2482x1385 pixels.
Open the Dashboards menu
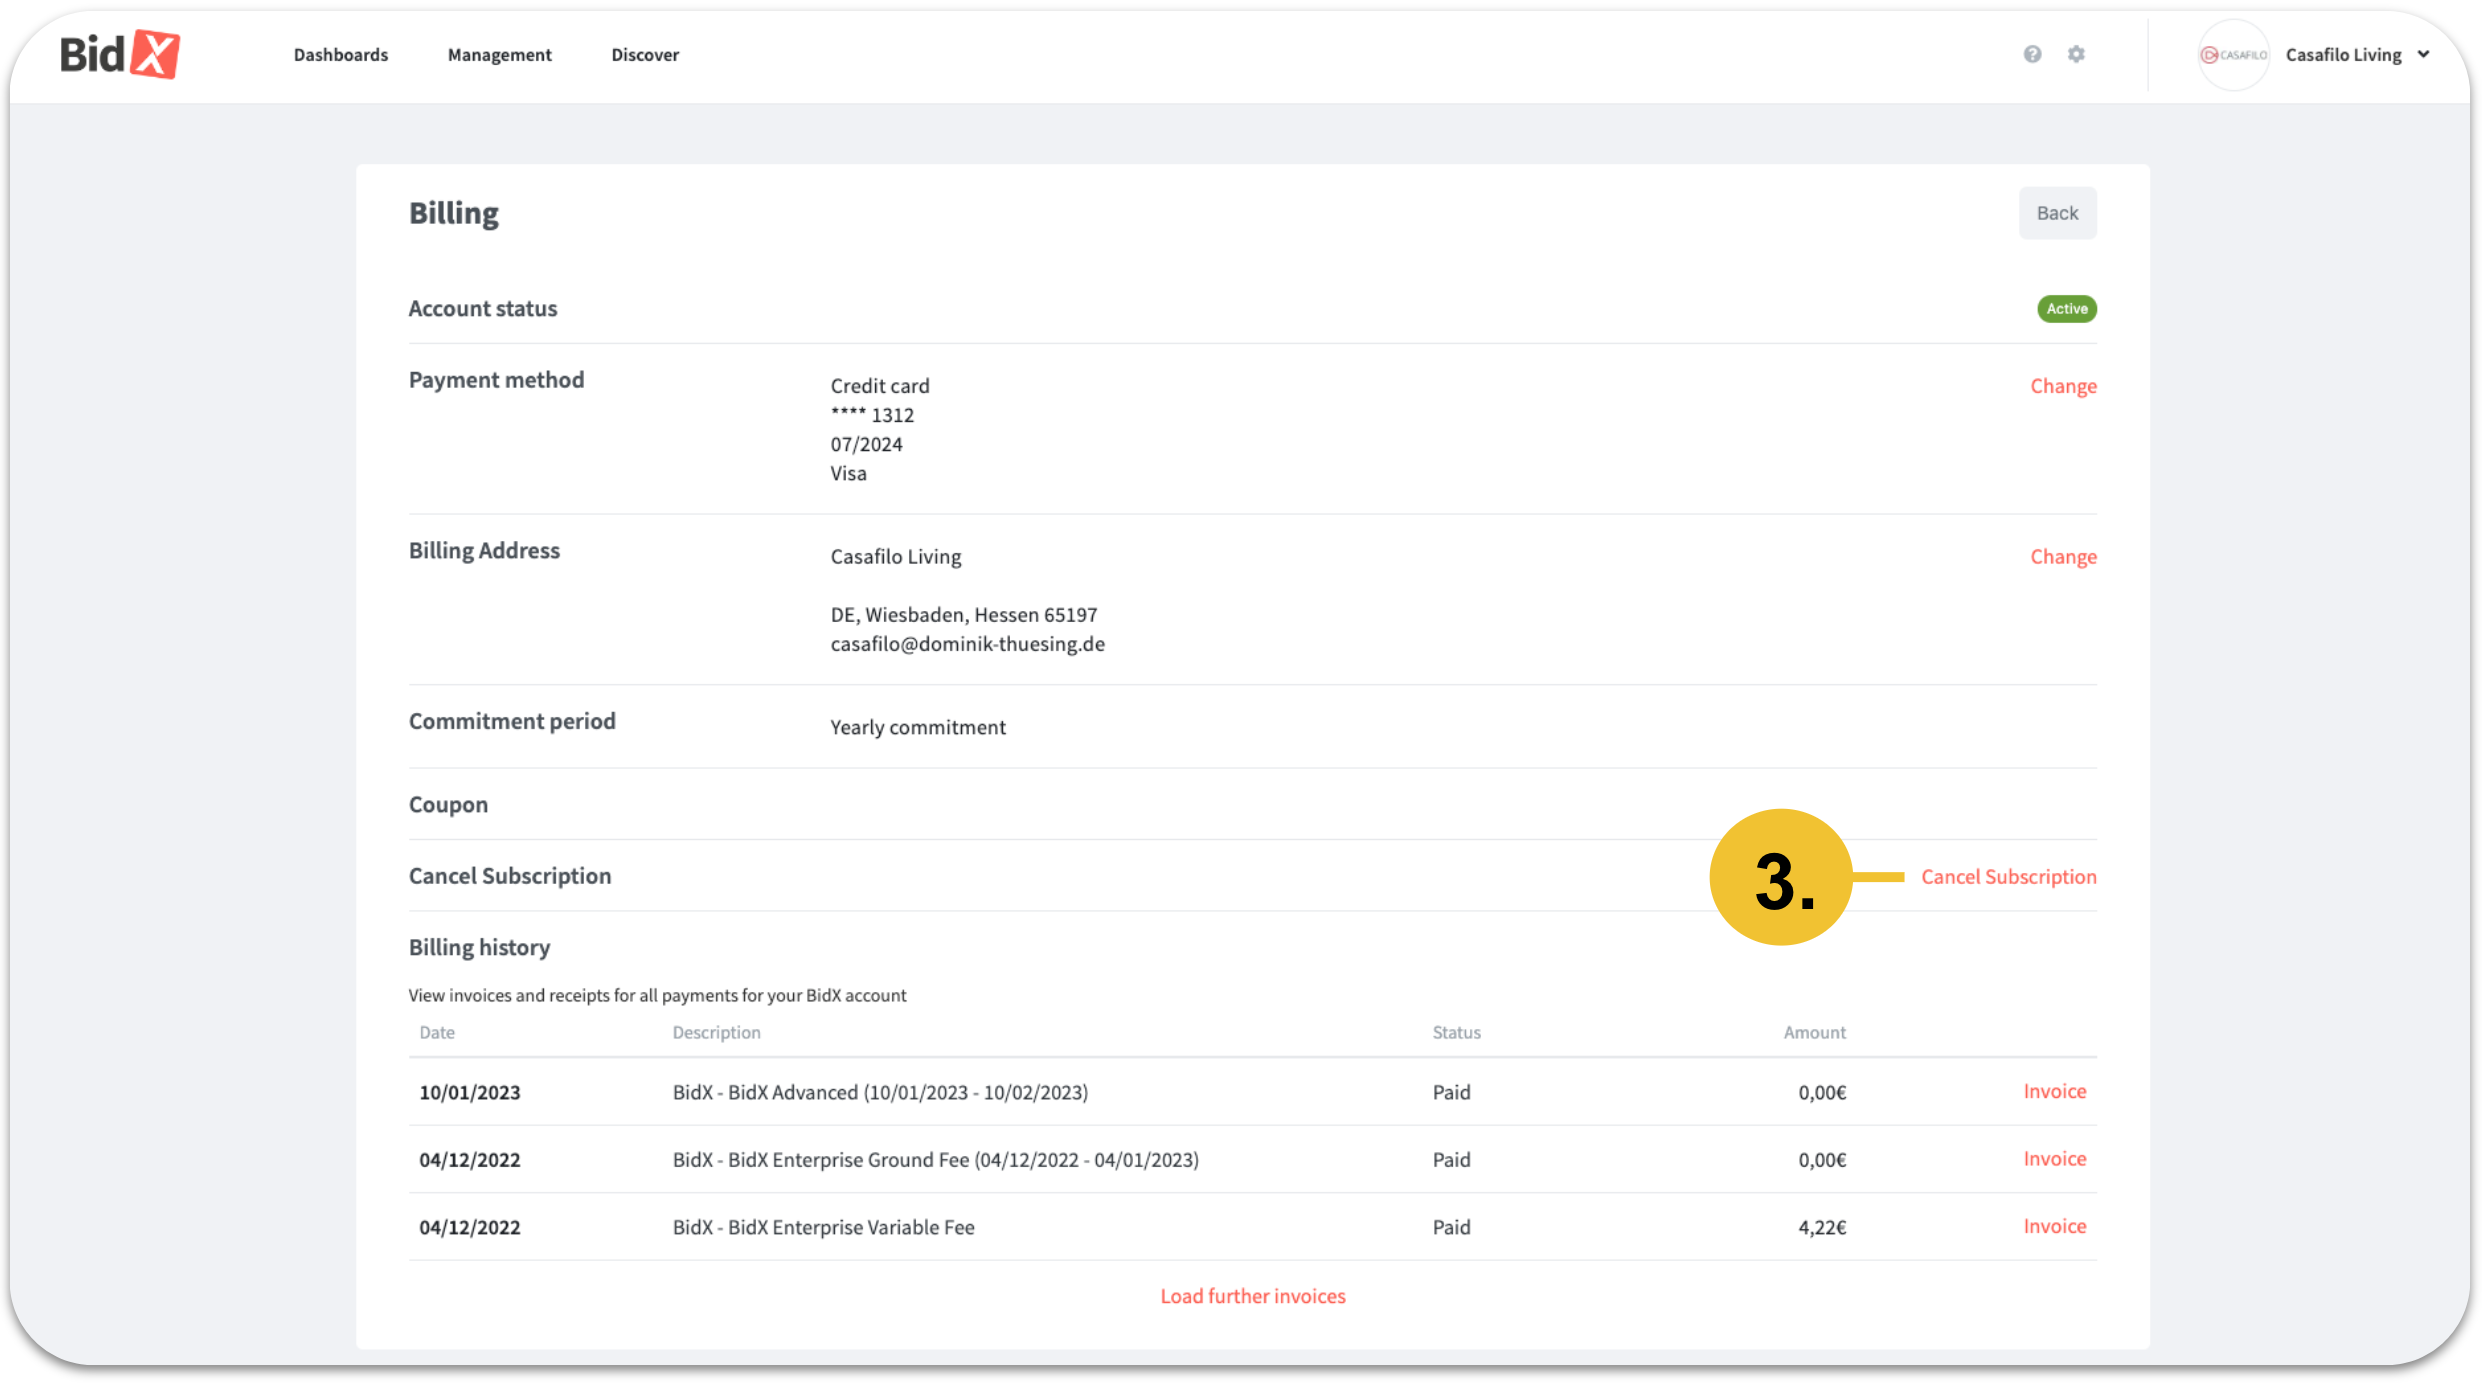[341, 55]
